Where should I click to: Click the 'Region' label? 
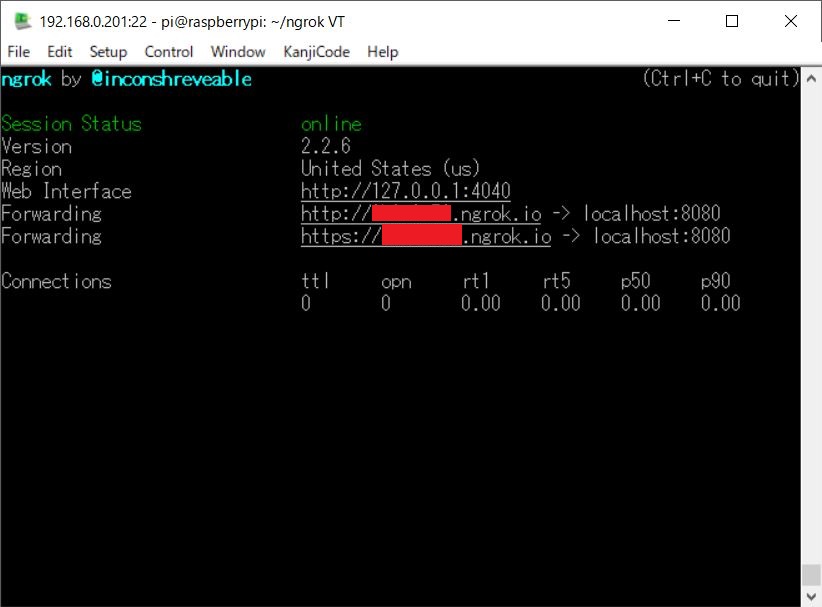tap(31, 169)
